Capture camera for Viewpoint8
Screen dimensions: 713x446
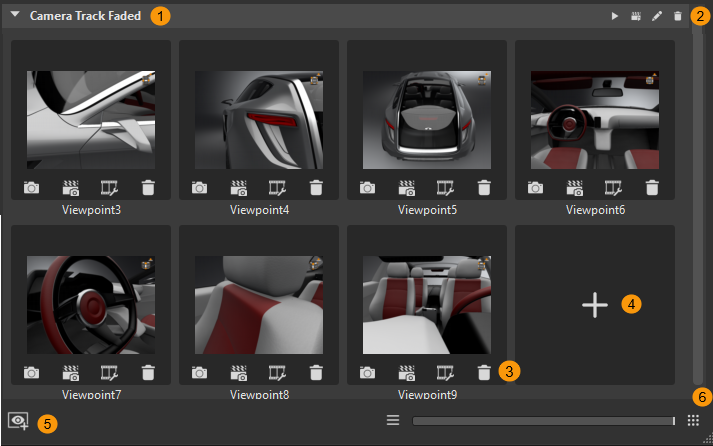pyautogui.click(x=199, y=373)
